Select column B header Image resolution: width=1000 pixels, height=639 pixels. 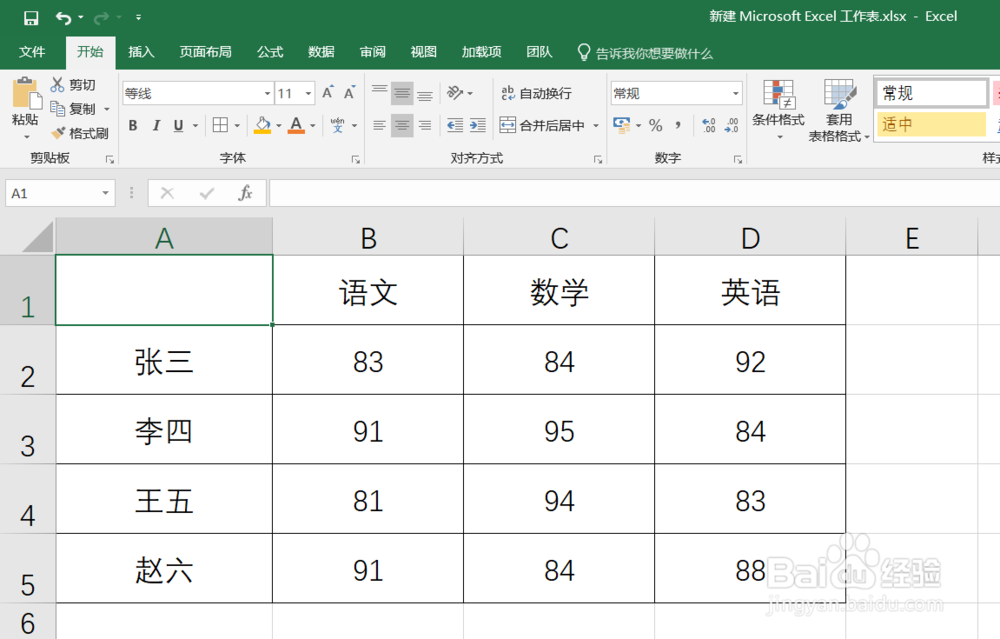coord(368,237)
